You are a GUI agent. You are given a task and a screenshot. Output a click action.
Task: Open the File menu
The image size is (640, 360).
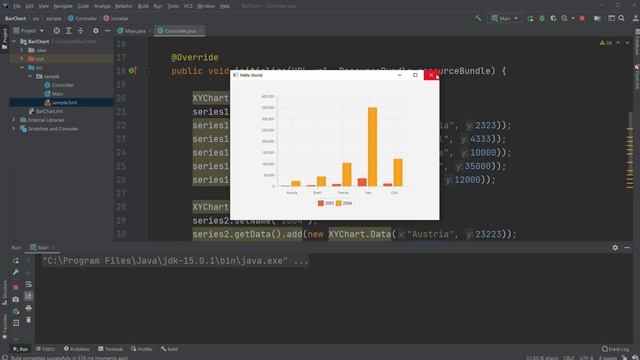point(17,6)
